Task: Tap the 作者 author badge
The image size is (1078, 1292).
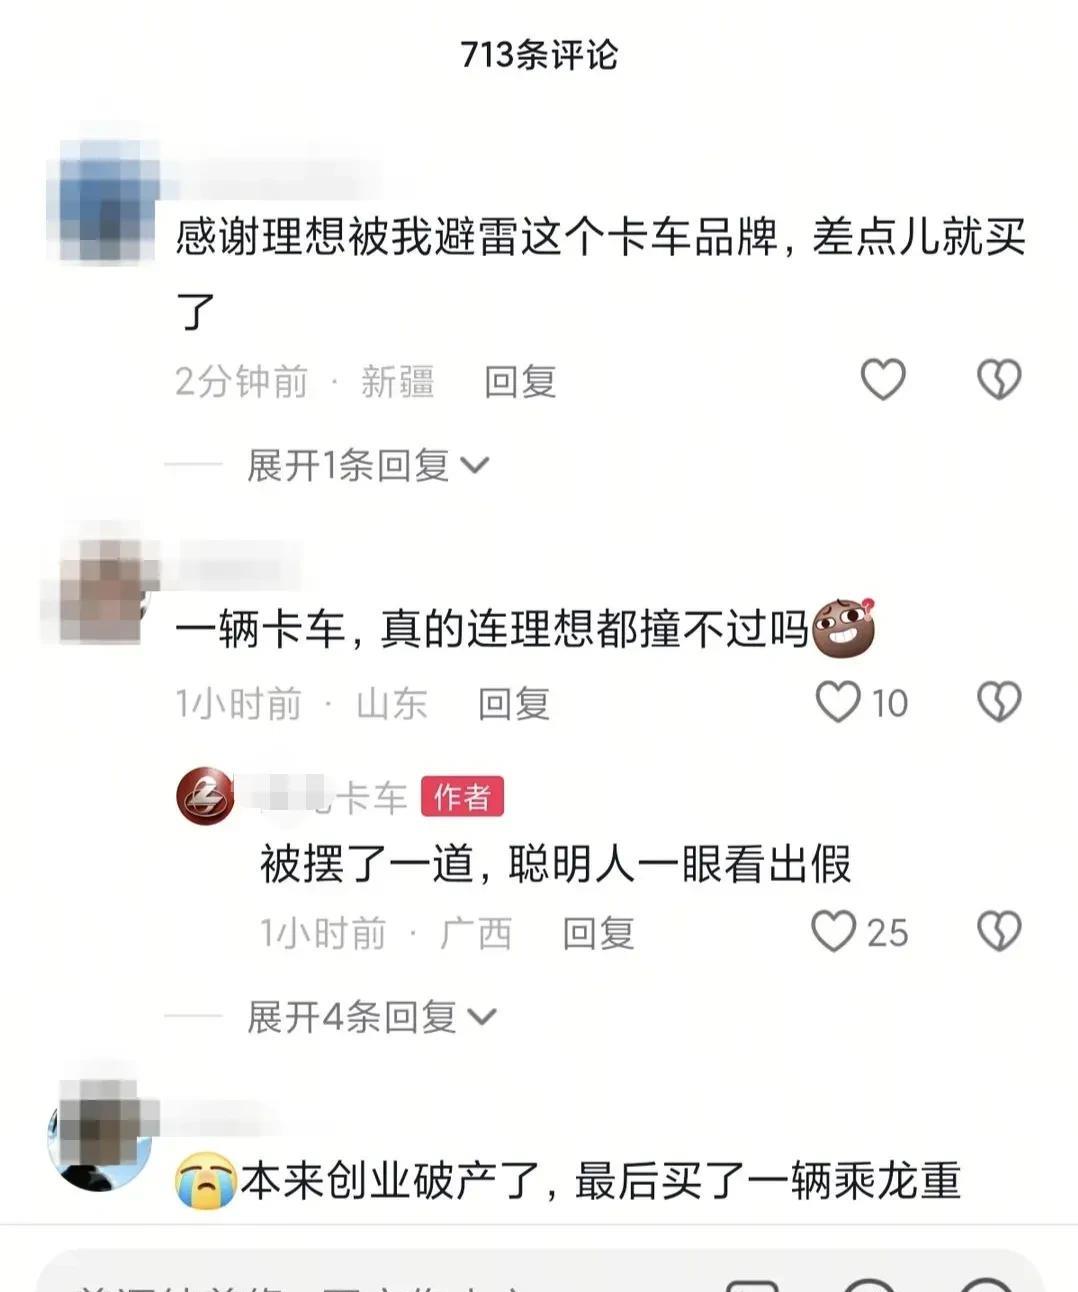Action: click(462, 797)
